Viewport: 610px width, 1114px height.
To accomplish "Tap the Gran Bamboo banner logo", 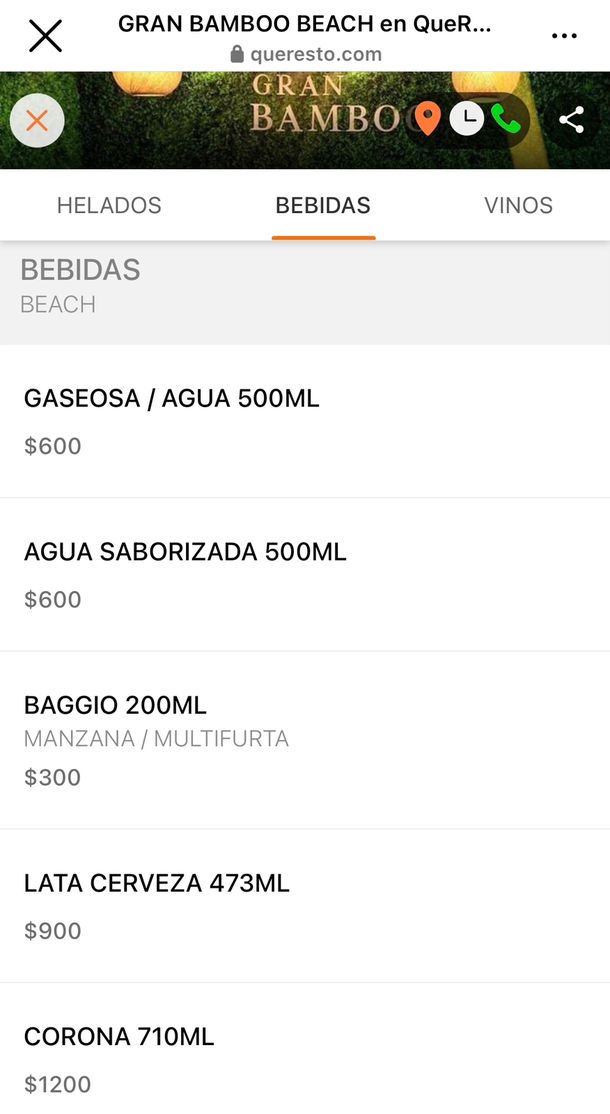I will click(320, 105).
